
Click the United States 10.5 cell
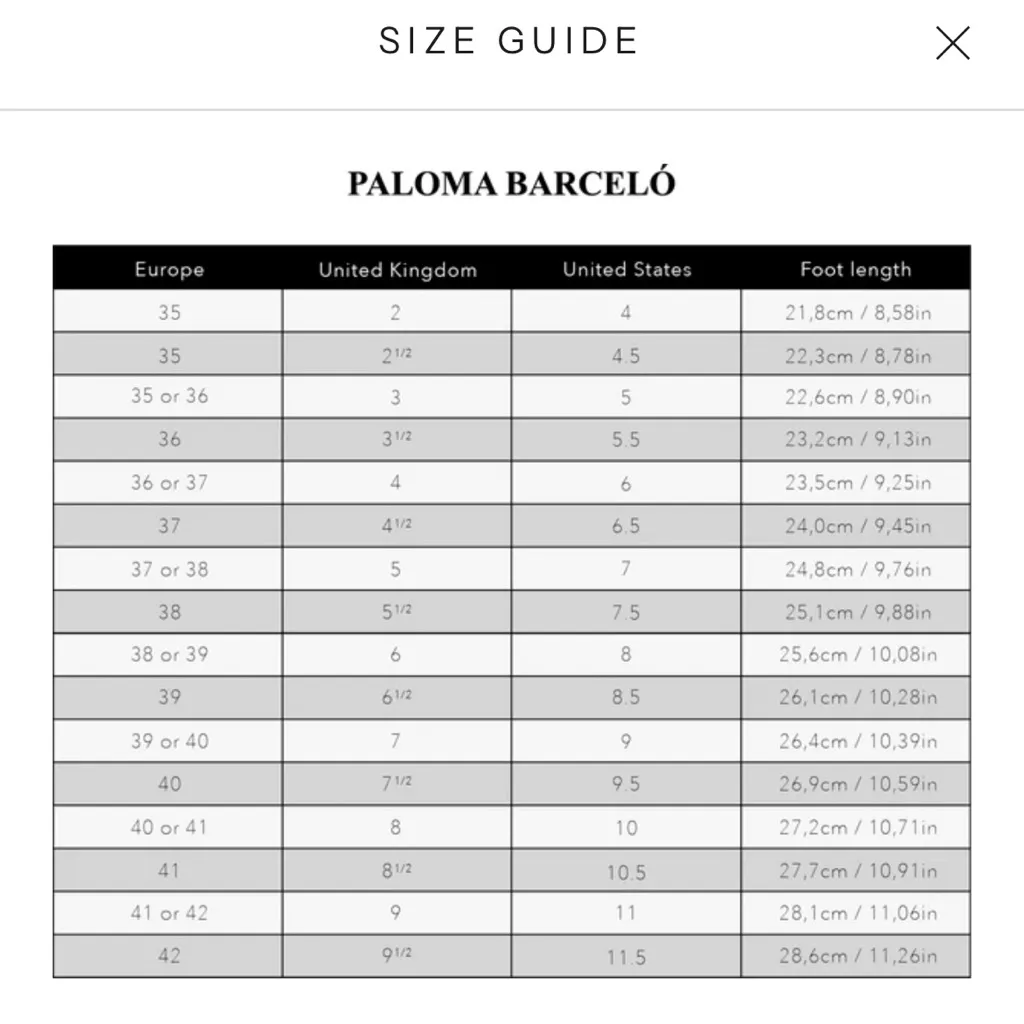tap(626, 871)
